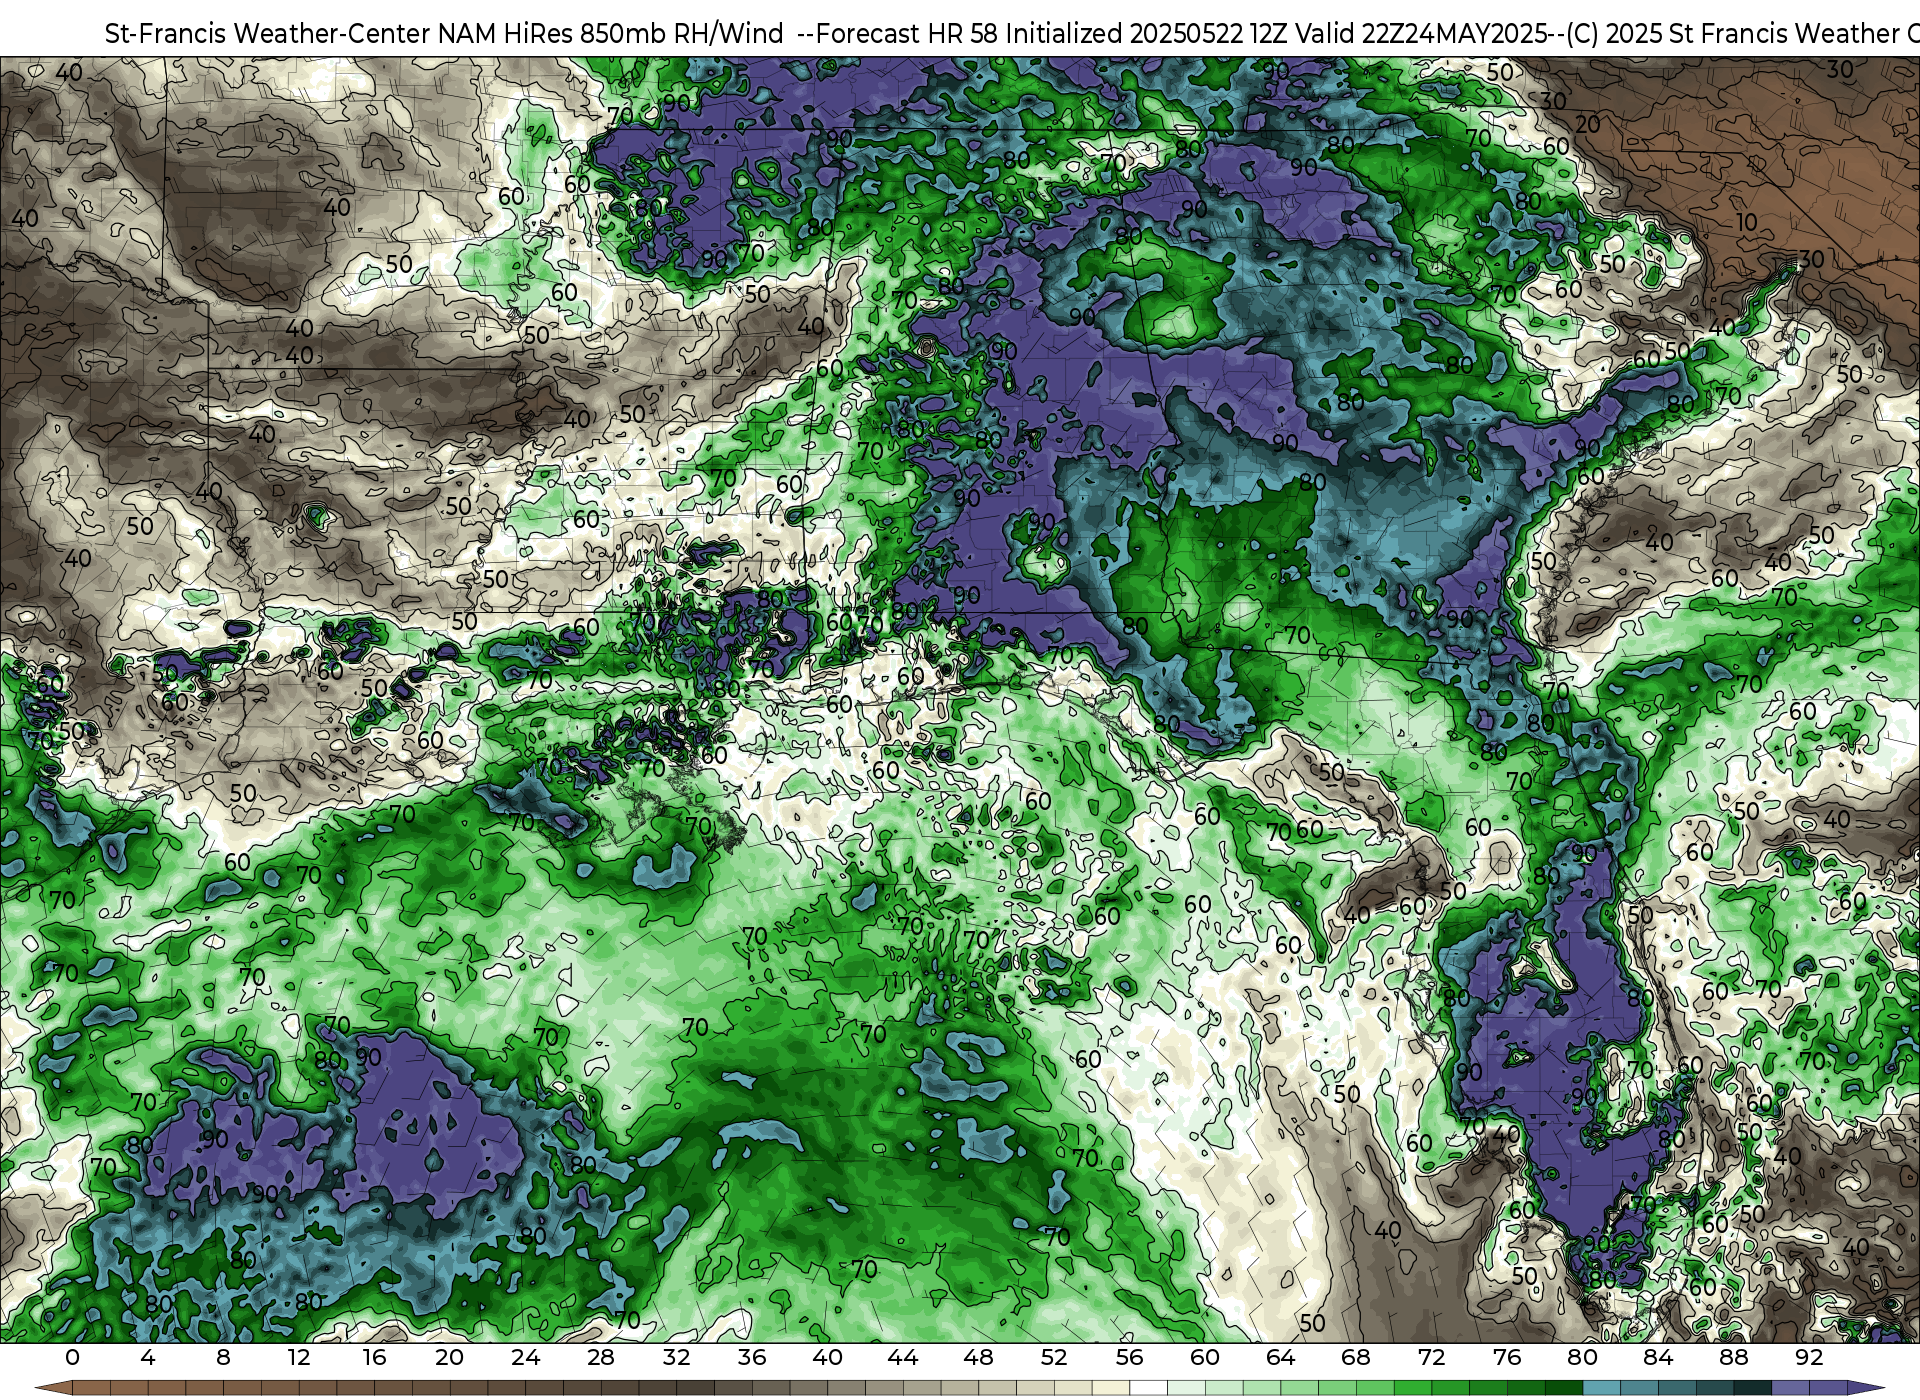1920x1400 pixels.
Task: Click the color bar legend label 8
Action: (x=223, y=1357)
